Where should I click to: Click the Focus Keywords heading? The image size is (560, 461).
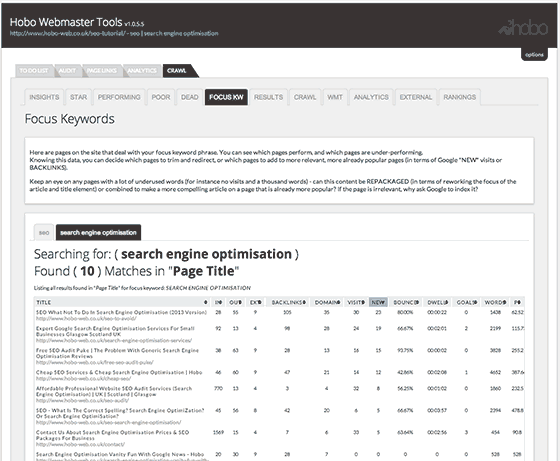pyautogui.click(x=70, y=119)
